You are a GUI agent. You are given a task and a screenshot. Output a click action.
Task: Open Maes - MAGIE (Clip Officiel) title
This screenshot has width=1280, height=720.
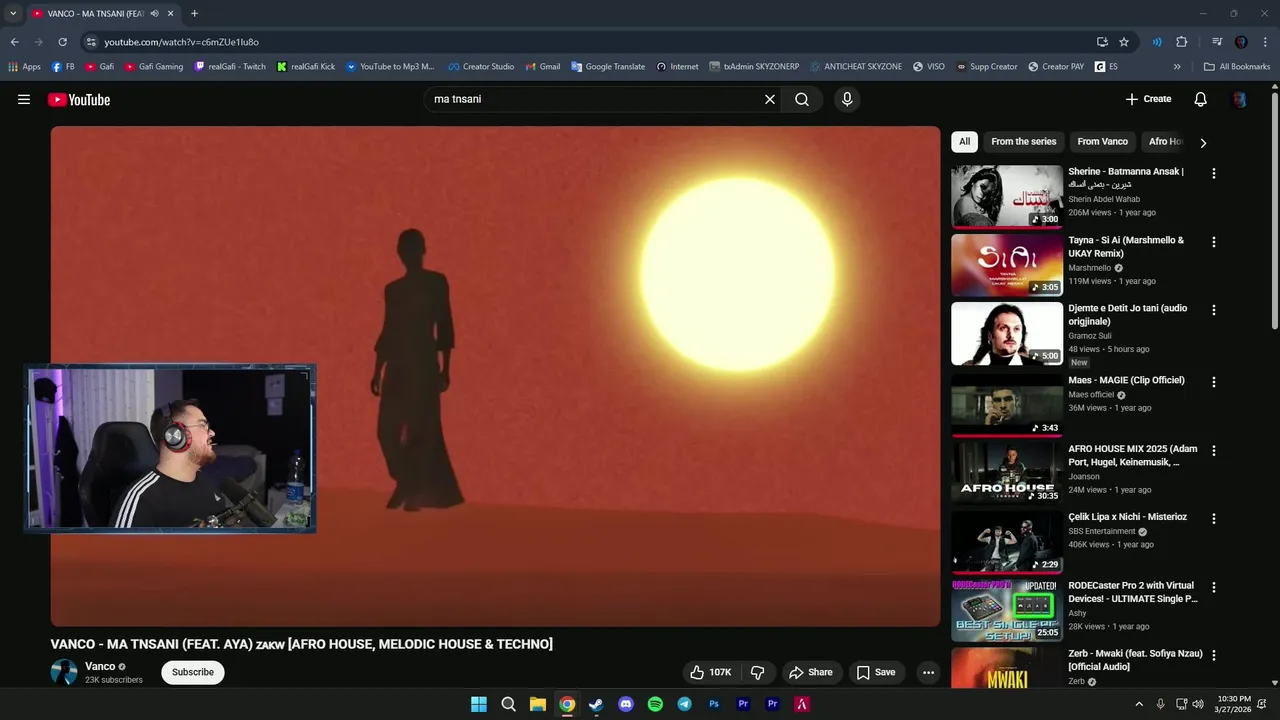coord(1126,380)
